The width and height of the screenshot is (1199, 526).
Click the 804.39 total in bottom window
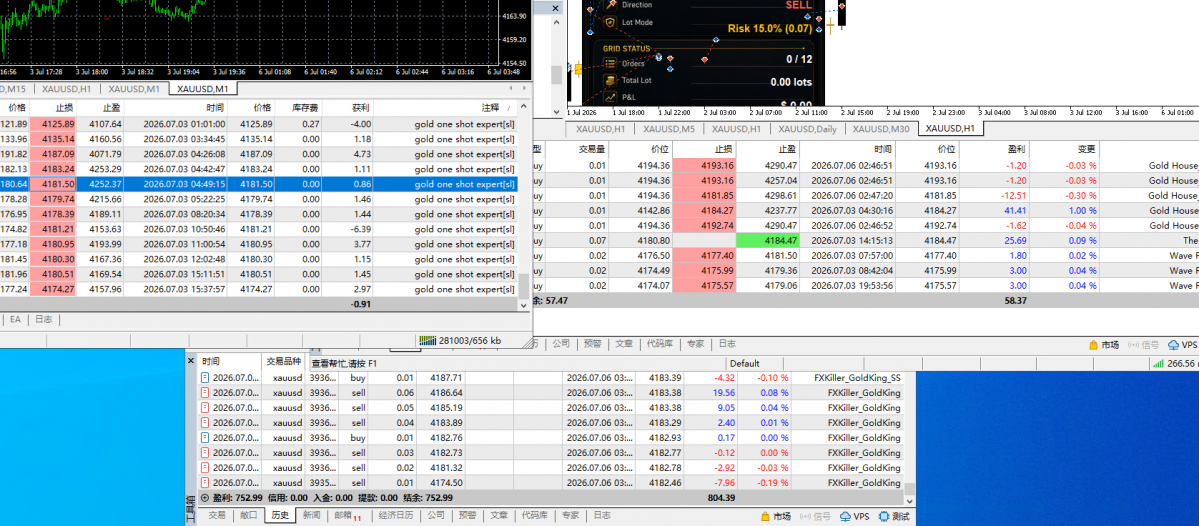pyautogui.click(x=721, y=498)
